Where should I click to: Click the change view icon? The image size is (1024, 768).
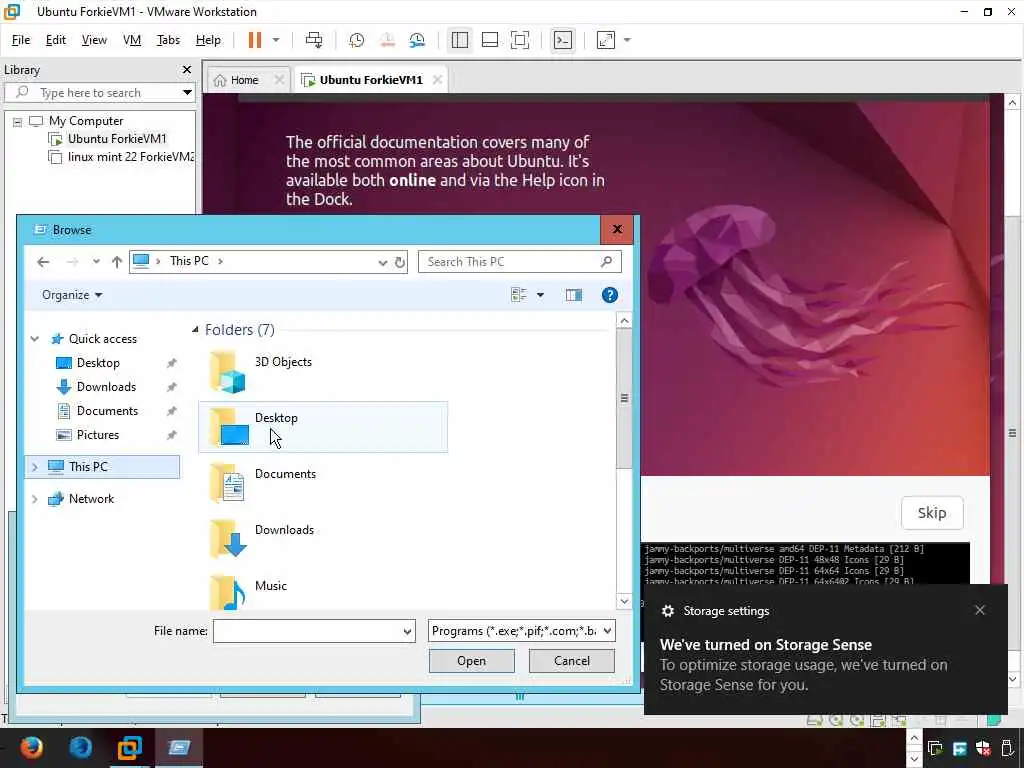[519, 295]
